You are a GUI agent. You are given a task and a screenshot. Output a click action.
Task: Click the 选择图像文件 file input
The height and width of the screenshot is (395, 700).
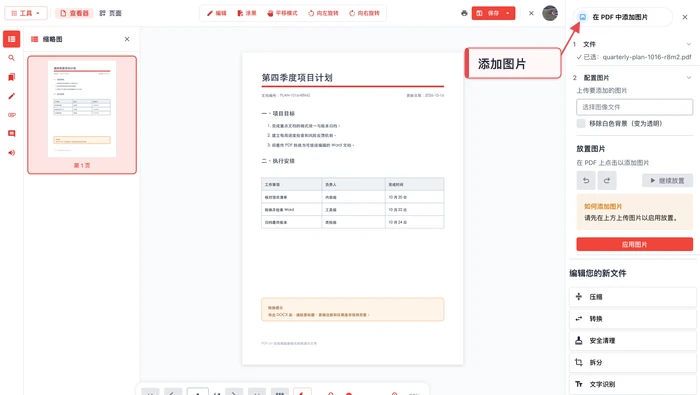pos(634,107)
